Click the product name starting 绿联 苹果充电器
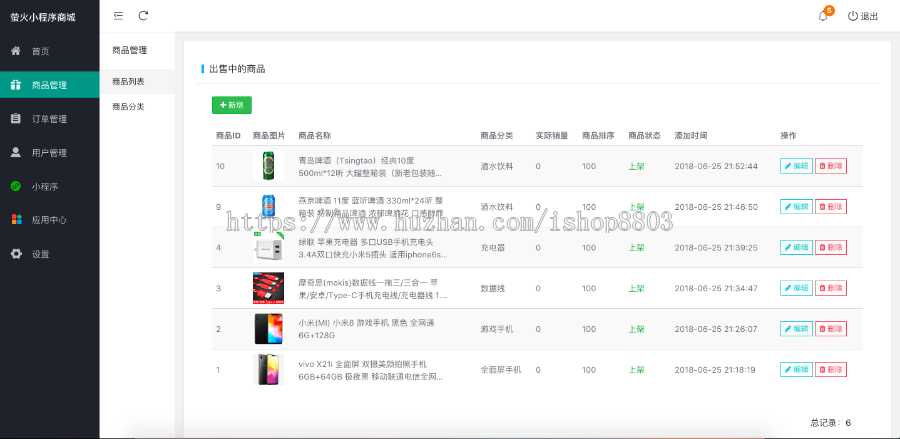Viewport: 900px width, 439px height. pyautogui.click(x=373, y=248)
